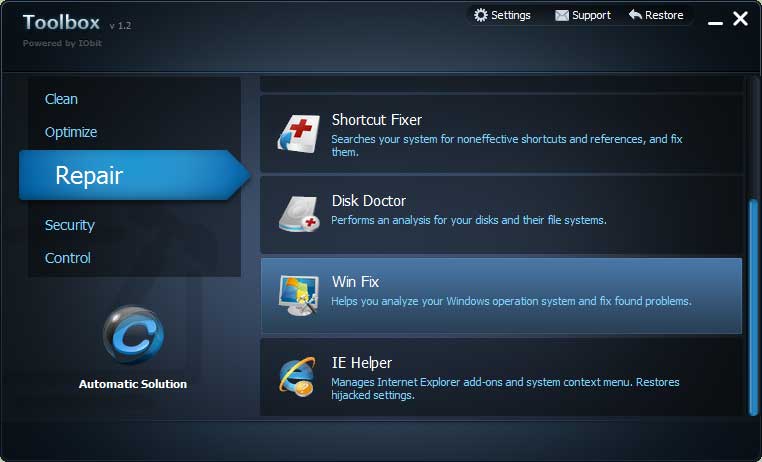Screen dimensions: 762x462
Task: Click the Restore text label
Action: point(664,16)
